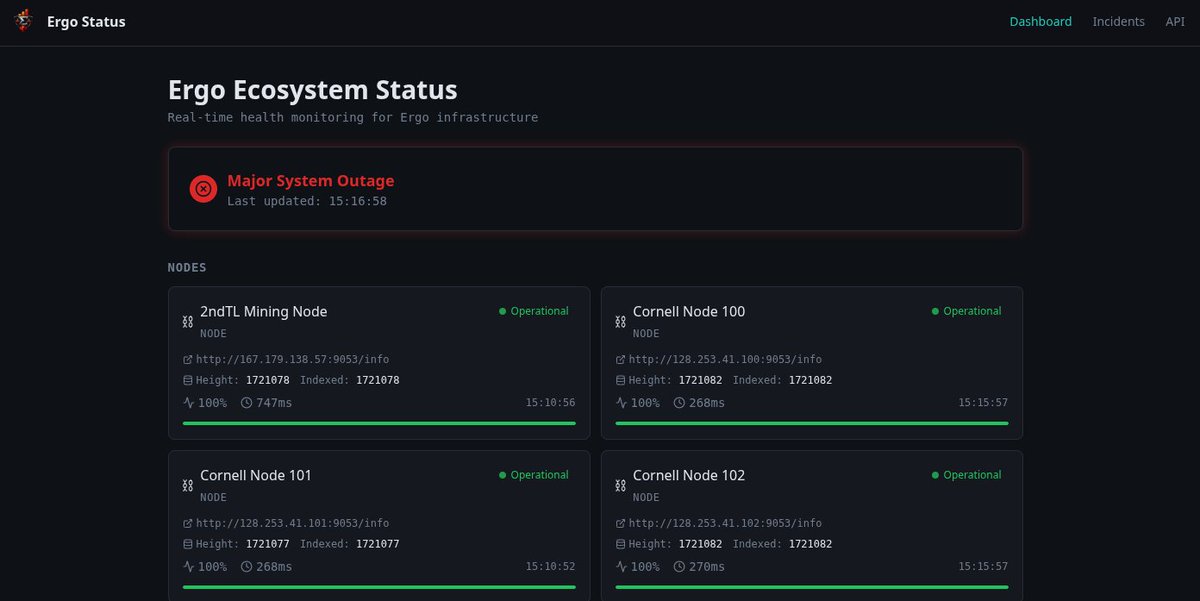Click the red Major System Outage icon
The height and width of the screenshot is (601, 1200).
click(x=203, y=188)
